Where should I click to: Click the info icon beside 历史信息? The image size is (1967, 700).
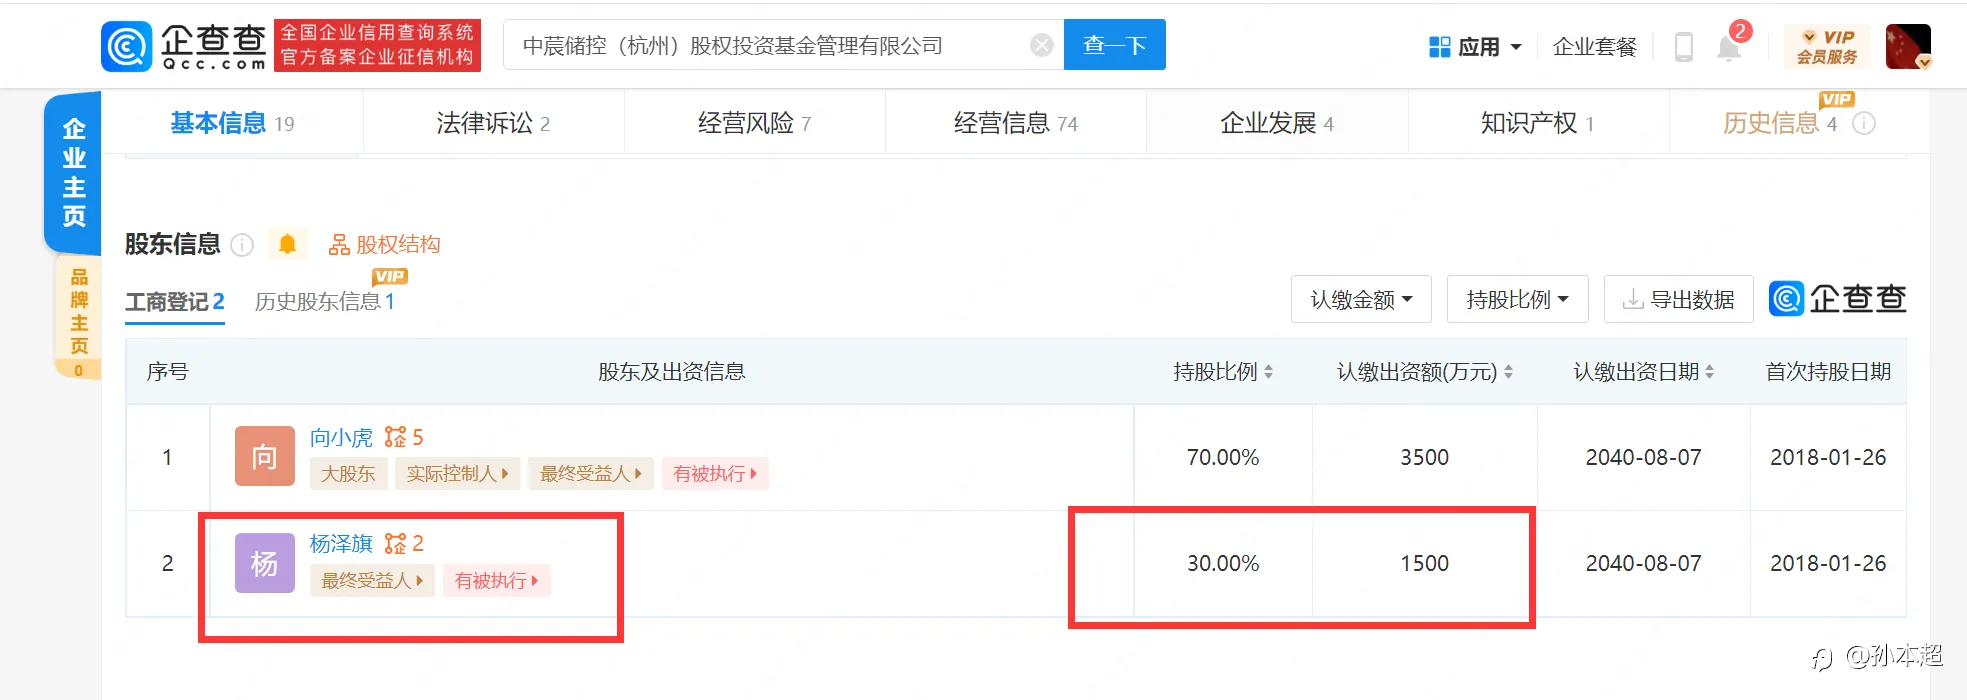click(1864, 123)
